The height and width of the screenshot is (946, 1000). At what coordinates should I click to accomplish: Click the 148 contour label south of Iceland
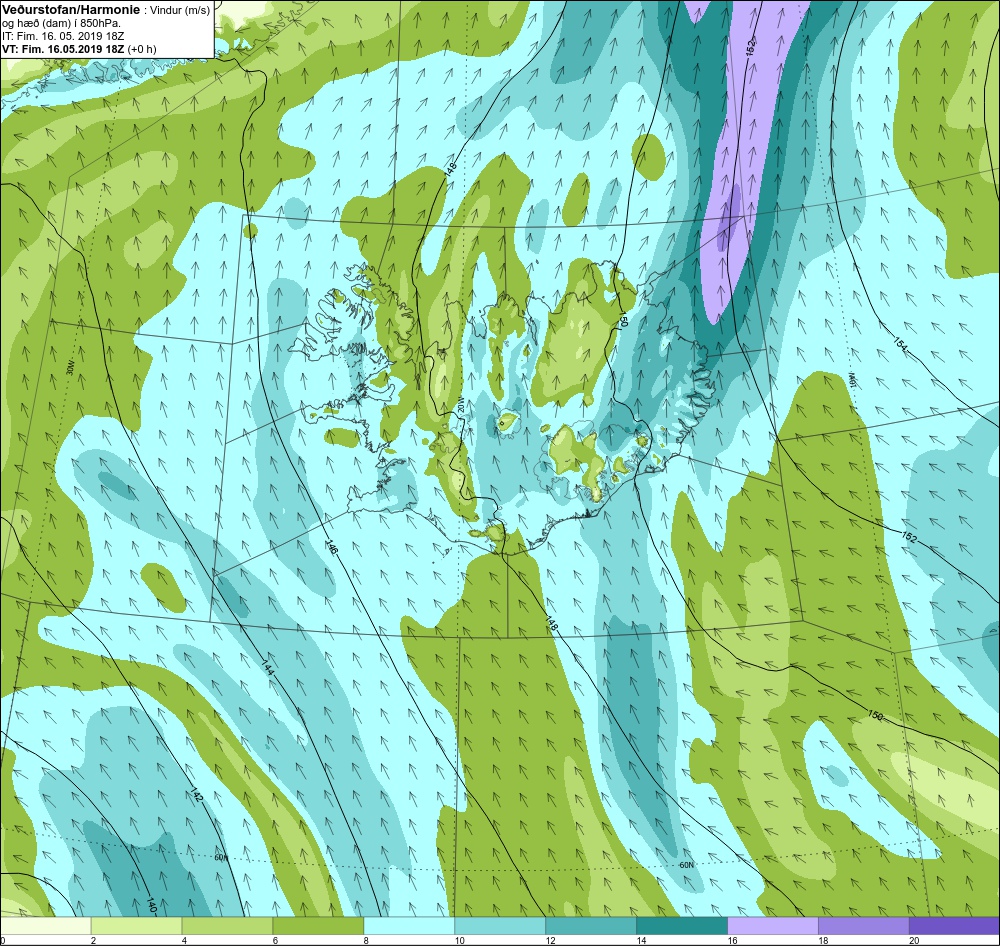pyautogui.click(x=552, y=624)
